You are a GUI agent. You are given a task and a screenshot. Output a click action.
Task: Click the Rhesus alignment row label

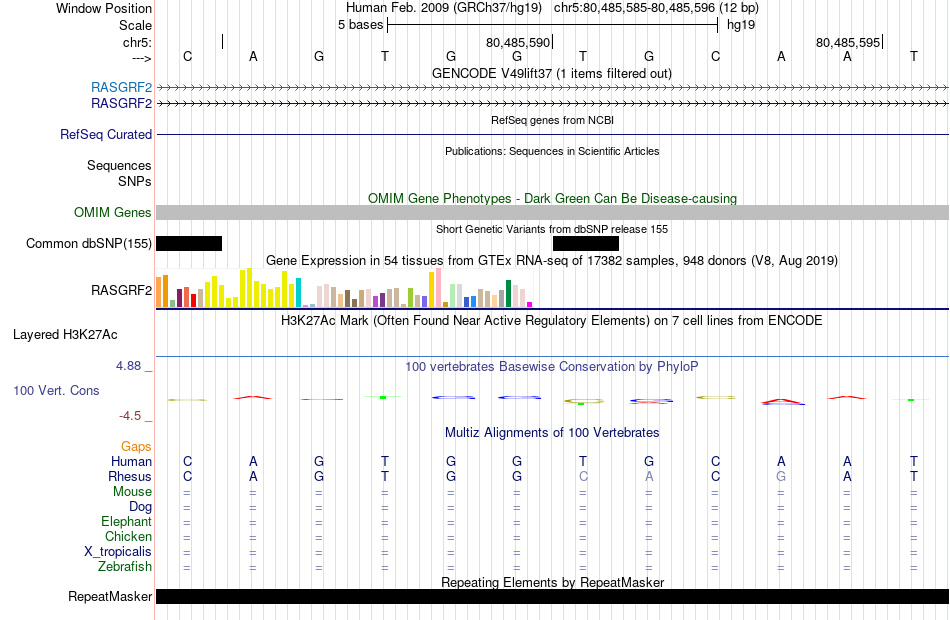point(130,477)
